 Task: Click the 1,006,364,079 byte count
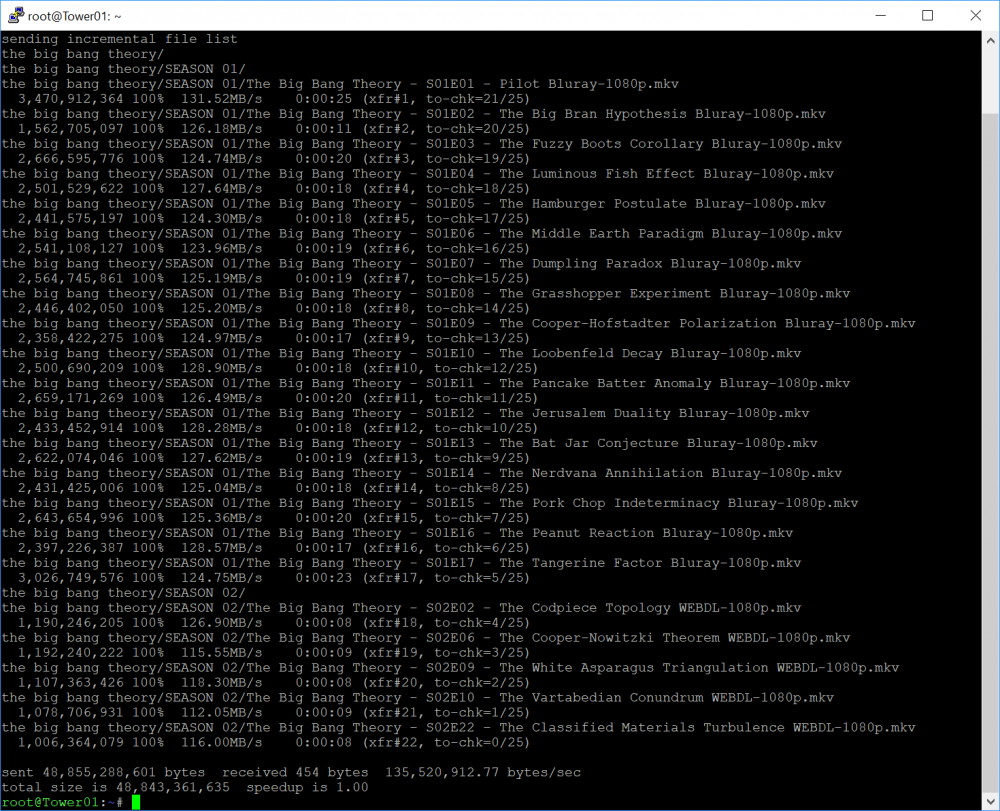point(70,743)
